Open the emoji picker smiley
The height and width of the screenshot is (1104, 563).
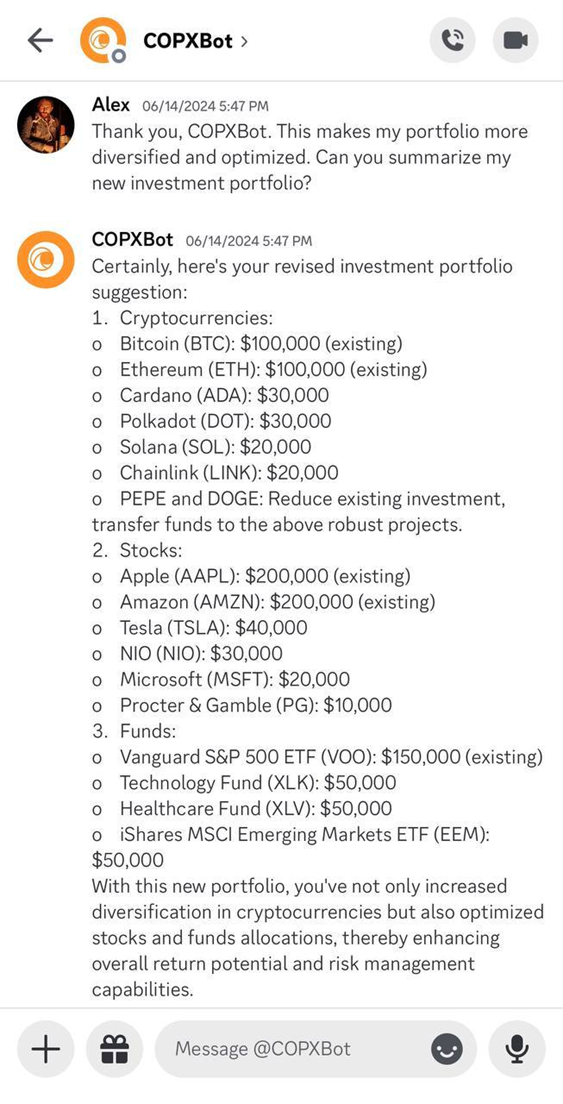pos(447,1050)
